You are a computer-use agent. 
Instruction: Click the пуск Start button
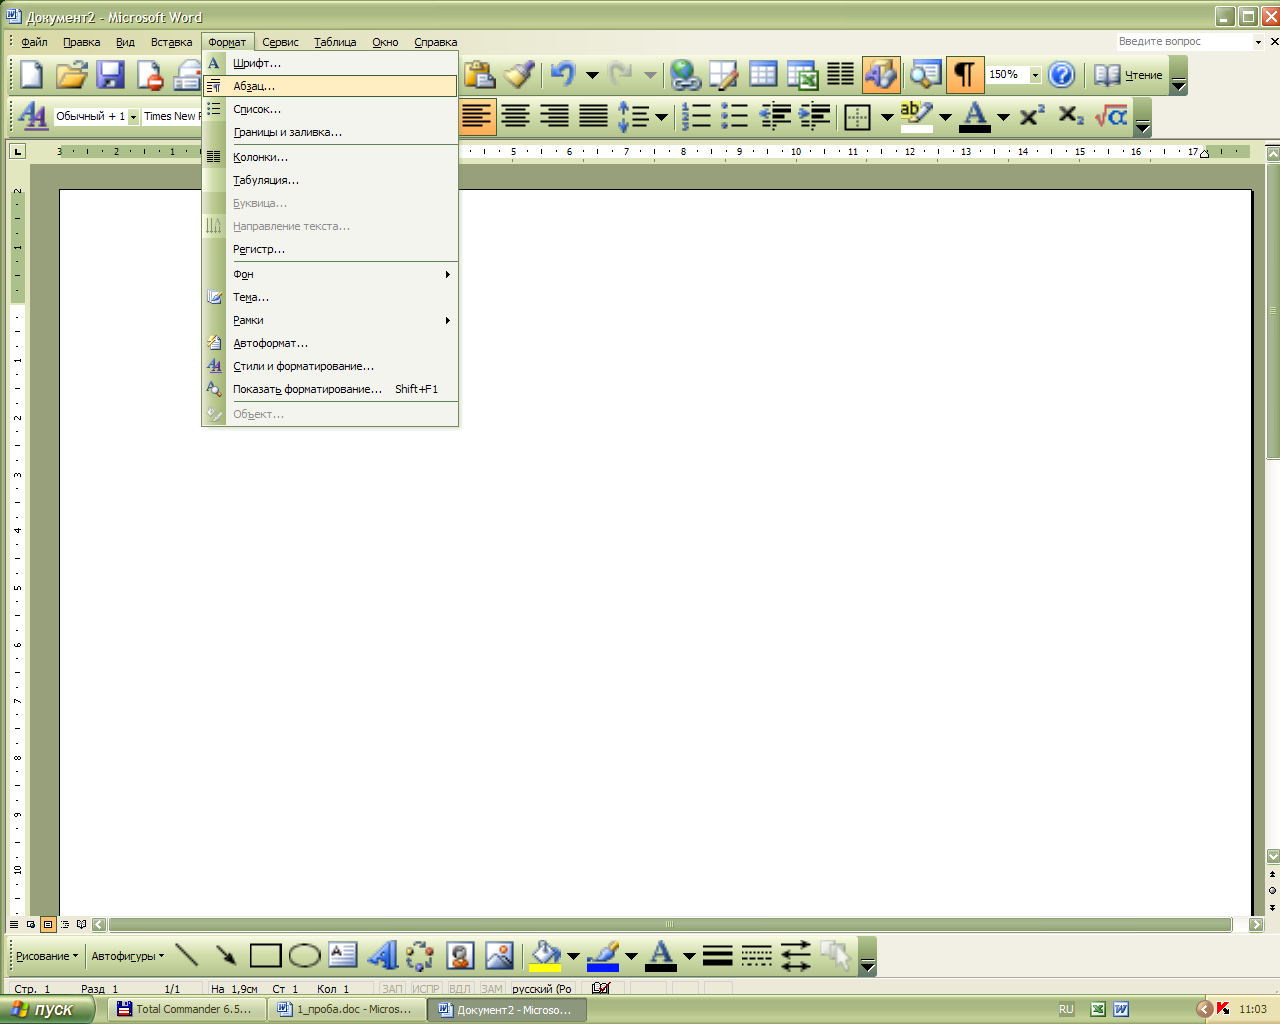coord(47,1009)
